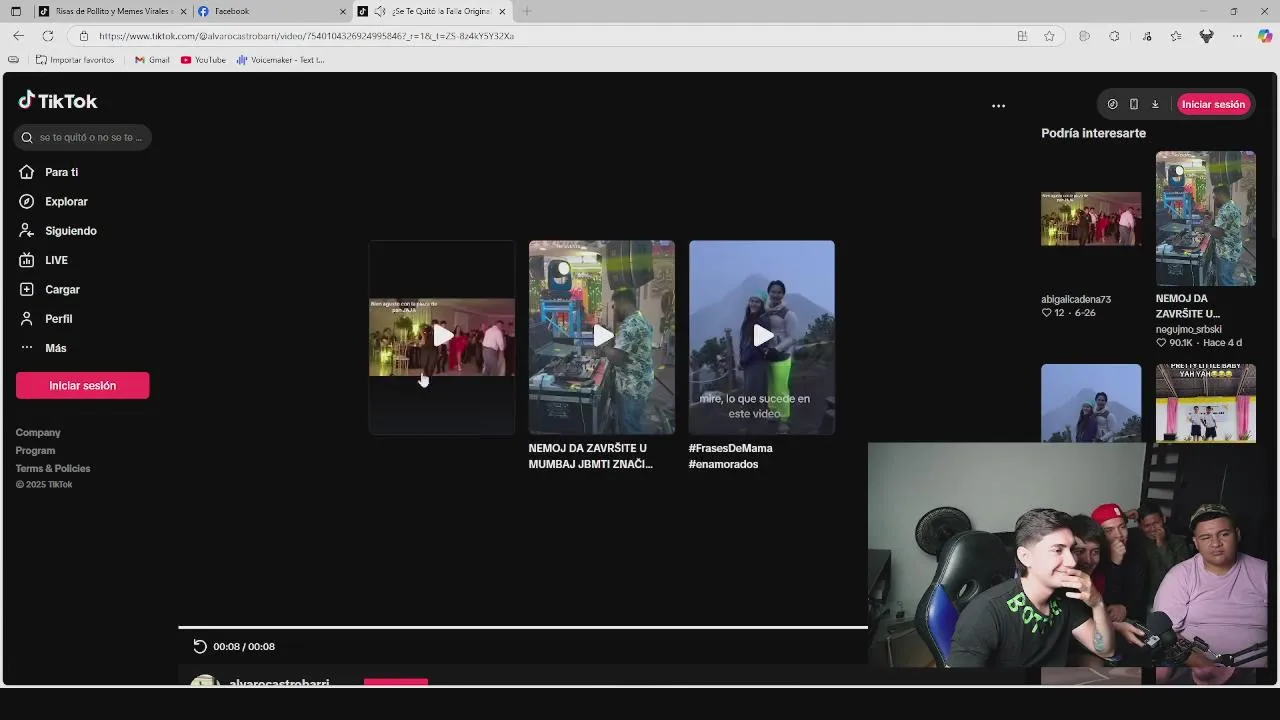
Task: Open the YouTube bookmark
Action: [203, 60]
